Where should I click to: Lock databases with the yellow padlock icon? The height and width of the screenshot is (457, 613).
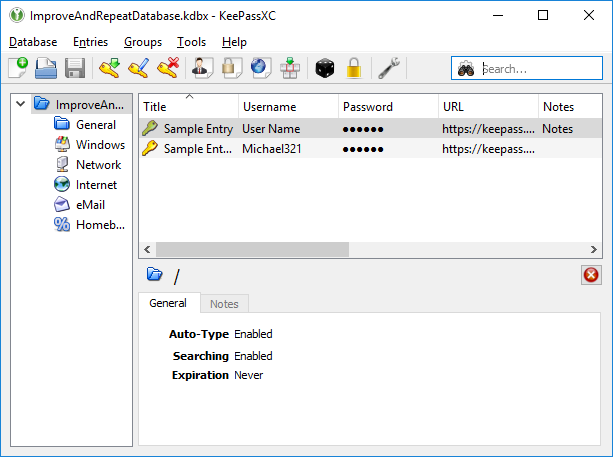354,68
